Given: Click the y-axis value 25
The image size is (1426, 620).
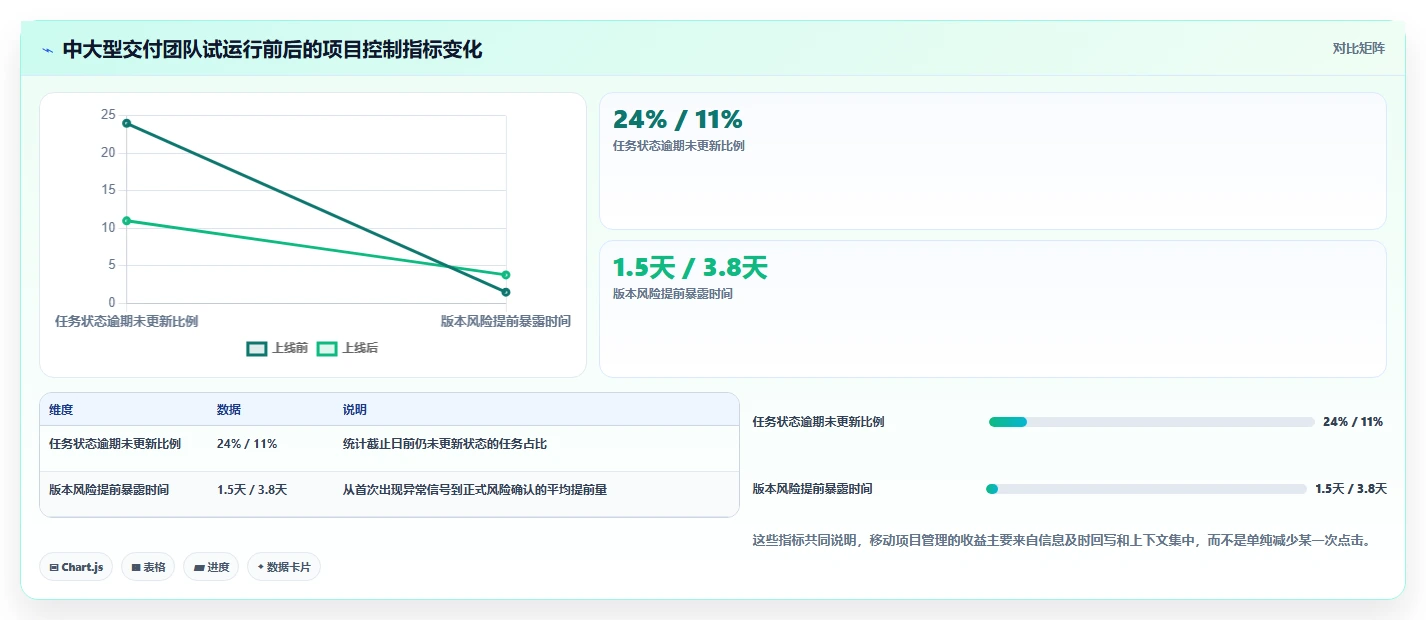Looking at the screenshot, I should [108, 115].
